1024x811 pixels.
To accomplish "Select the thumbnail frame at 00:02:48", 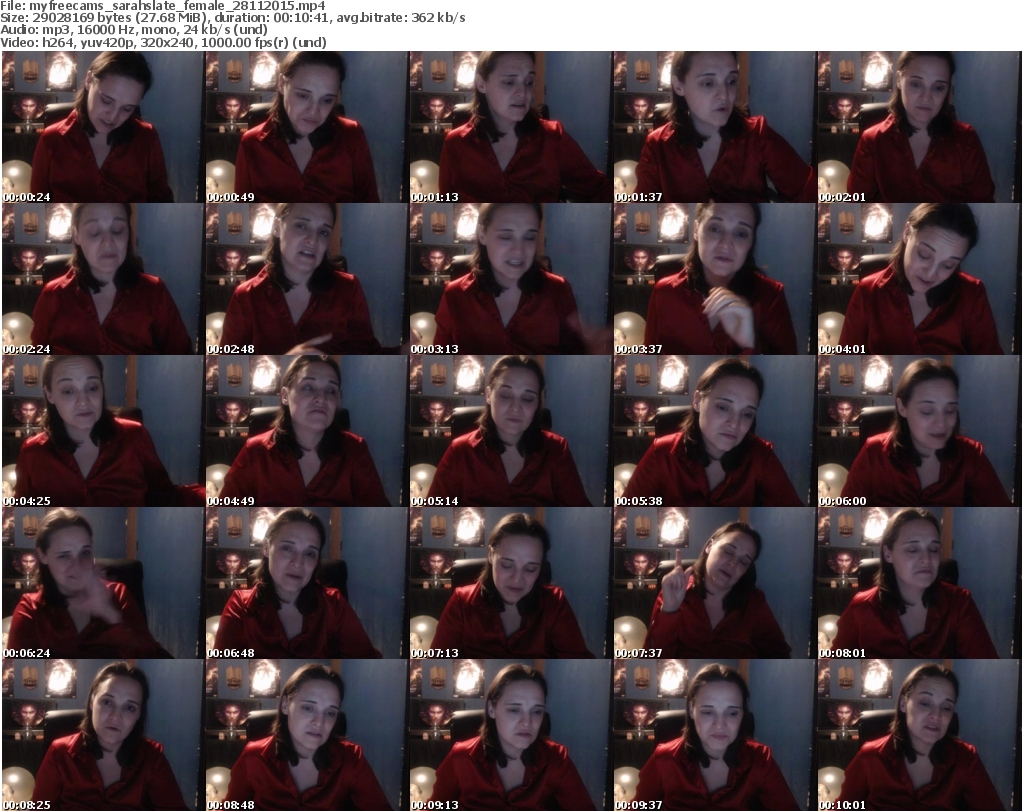I will (x=307, y=279).
